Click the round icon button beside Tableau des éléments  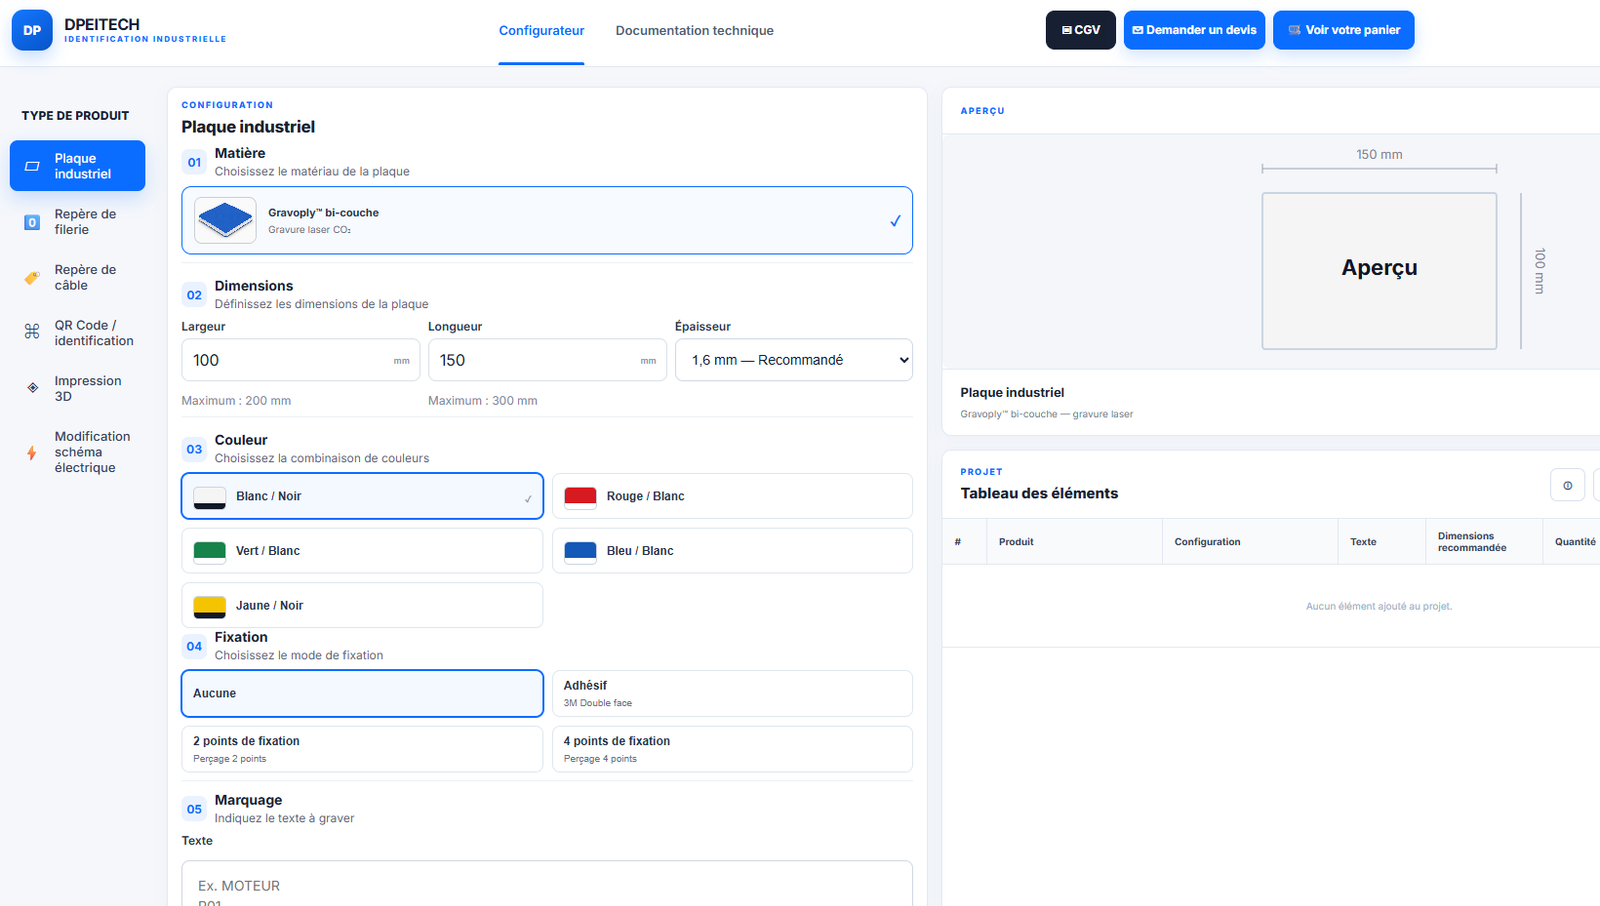1567,485
